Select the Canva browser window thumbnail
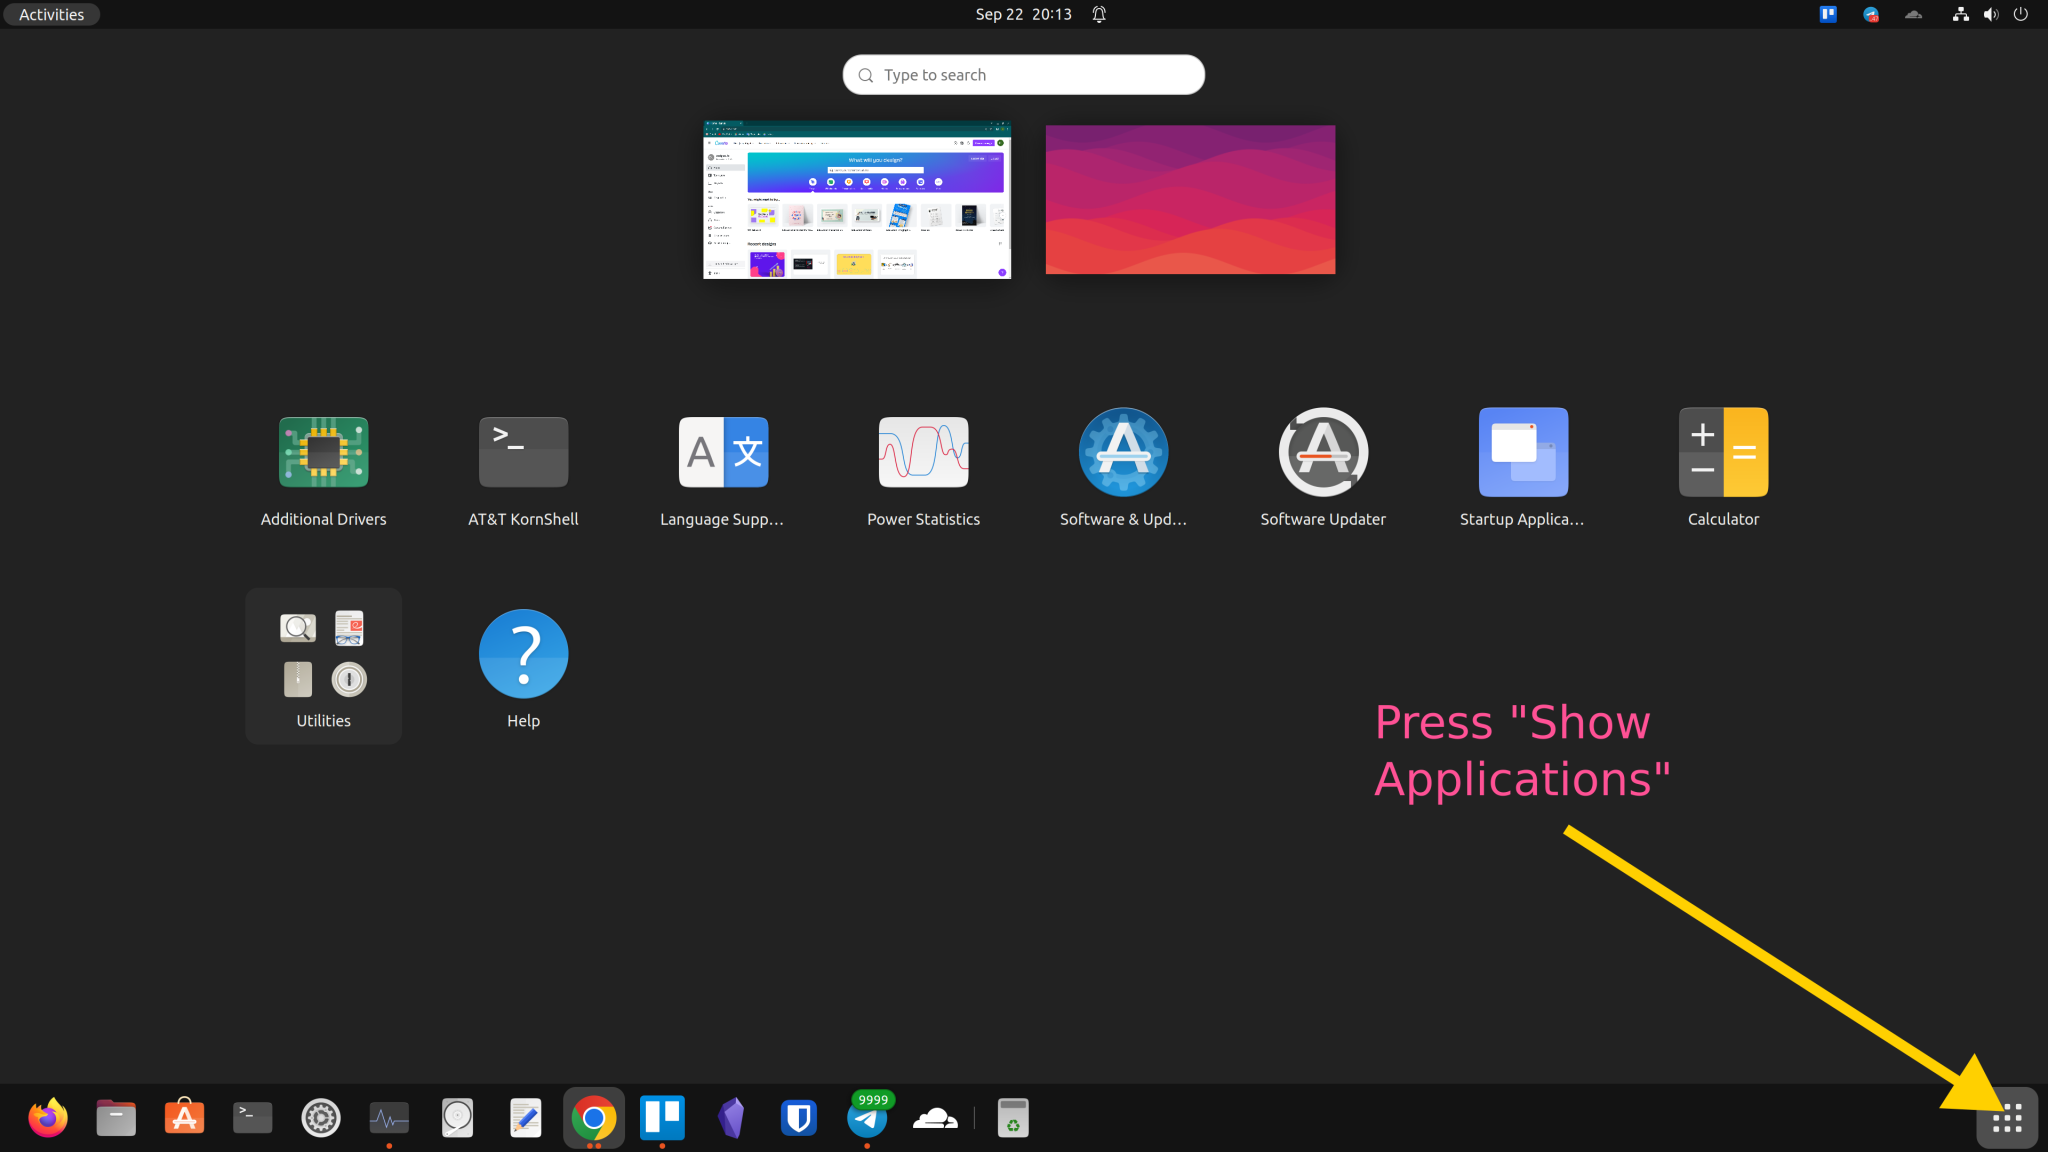Viewport: 2048px width, 1152px height. [x=856, y=198]
